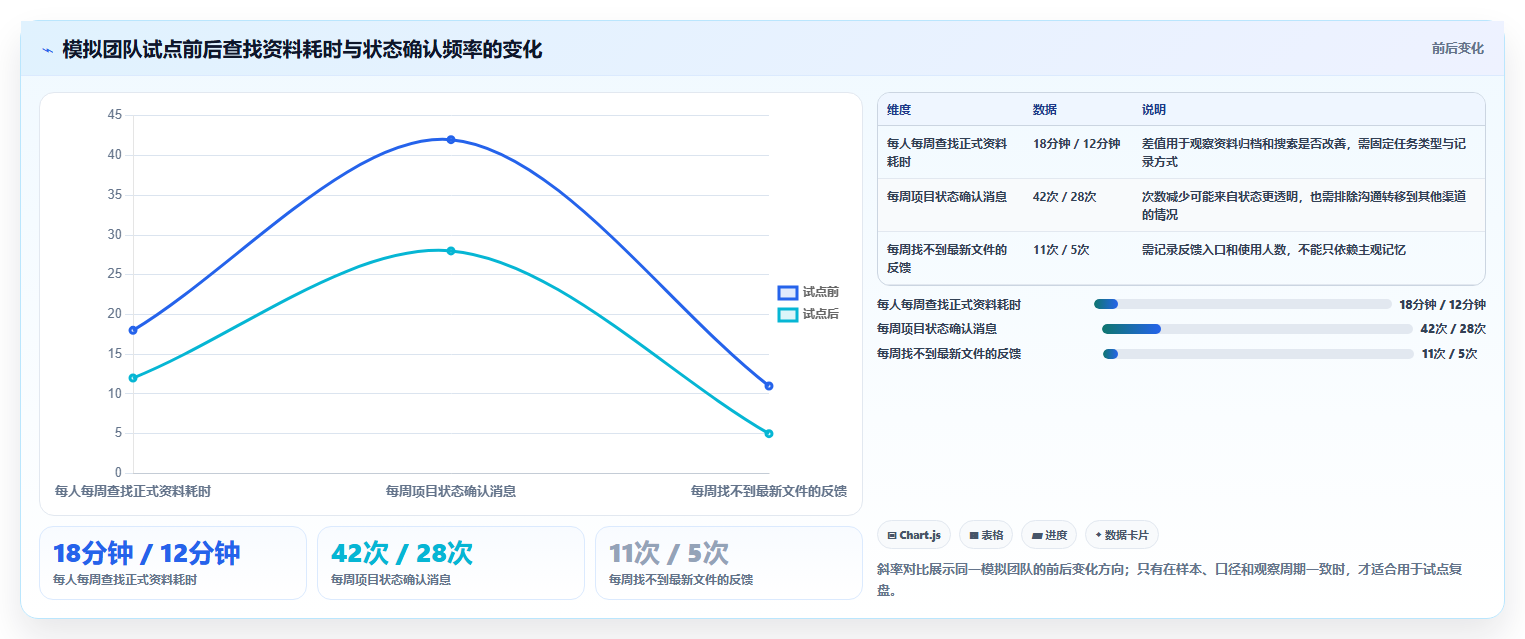Click table row label 每人每周查找正式资料耗时
Image resolution: width=1525 pixels, height=639 pixels.
(947, 152)
